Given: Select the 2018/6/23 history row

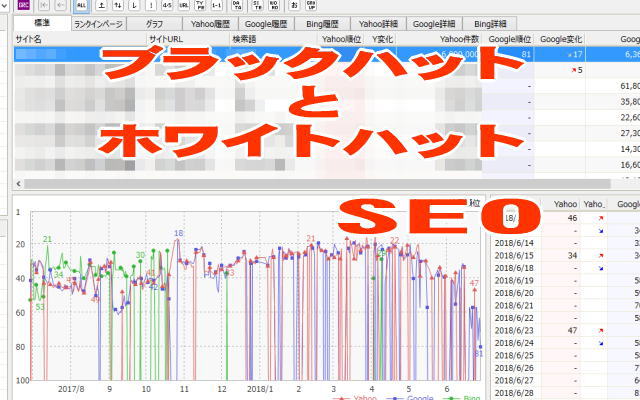Looking at the screenshot, I should click(x=565, y=331).
